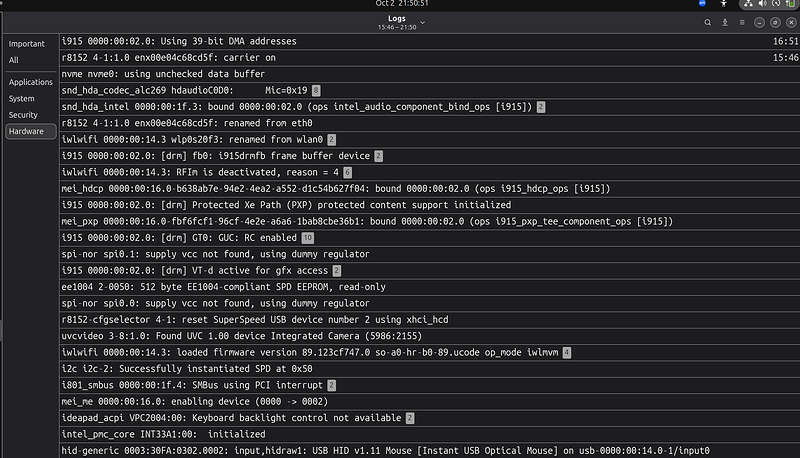Open 'intel_pmc_core INT33A1:00: initialized' entry
800x458 pixels.
pyautogui.click(x=430, y=435)
